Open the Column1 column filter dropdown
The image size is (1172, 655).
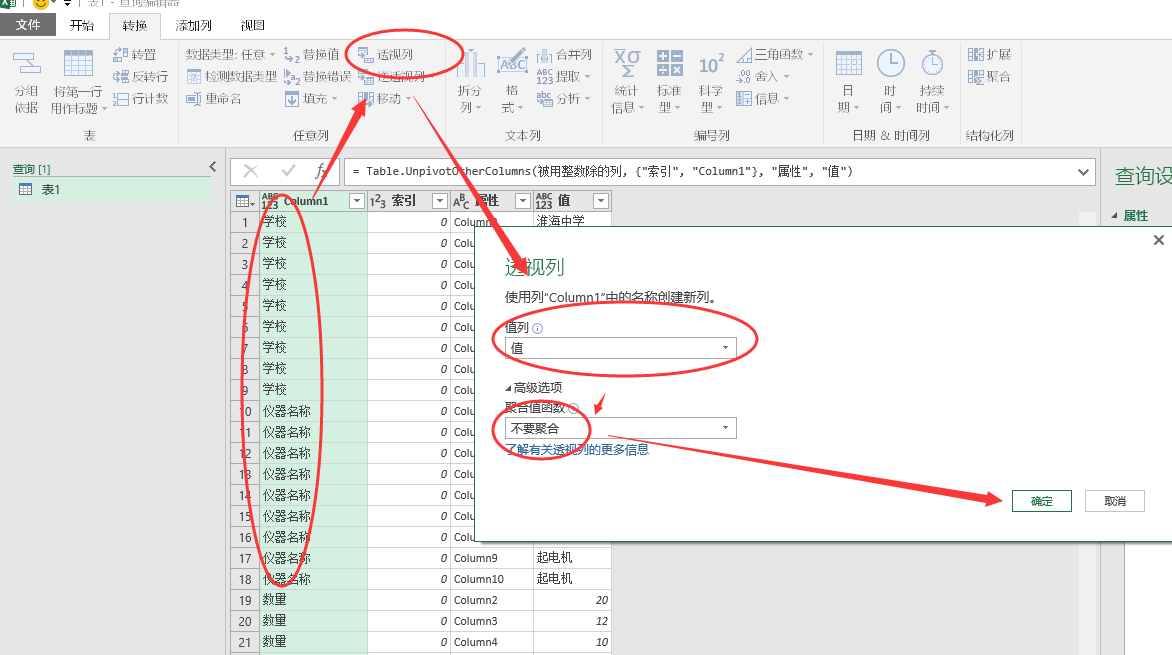(357, 200)
